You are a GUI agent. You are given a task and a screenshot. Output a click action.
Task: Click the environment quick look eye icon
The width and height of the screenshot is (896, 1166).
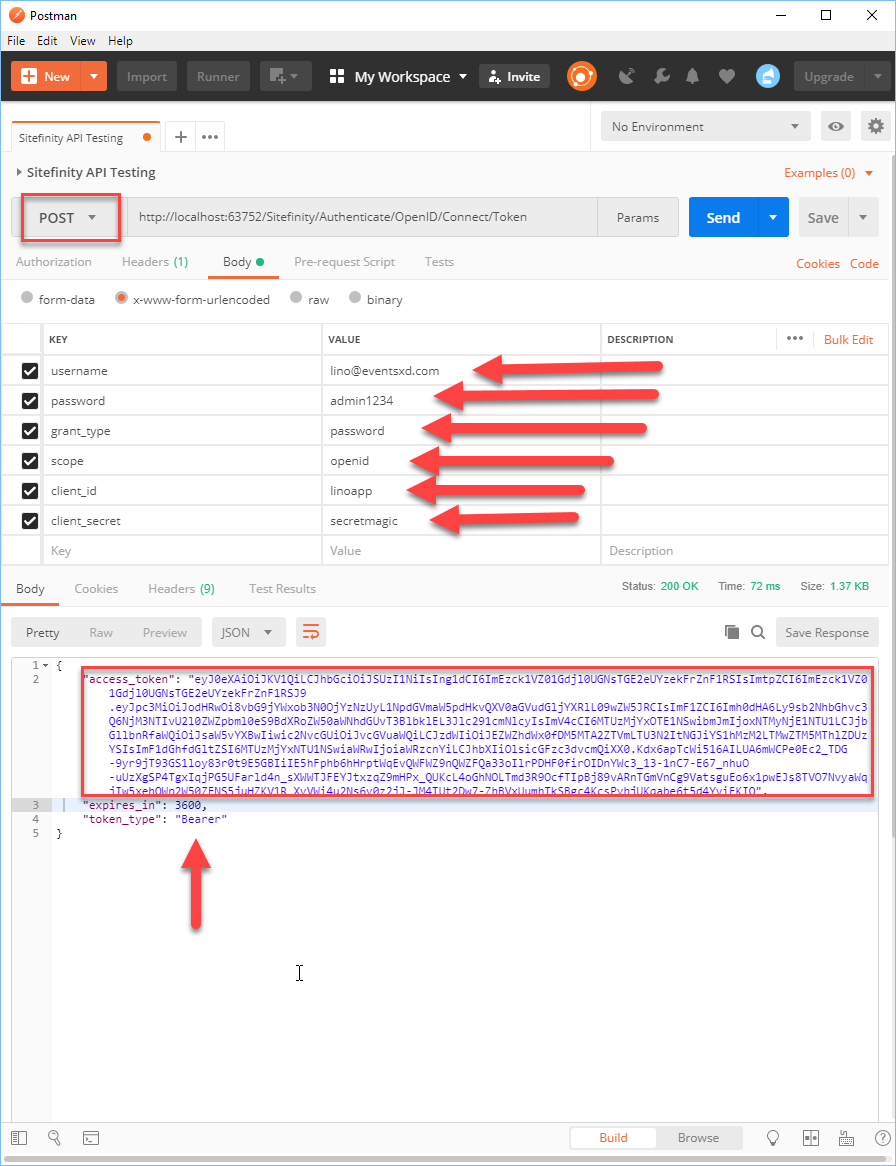(836, 126)
